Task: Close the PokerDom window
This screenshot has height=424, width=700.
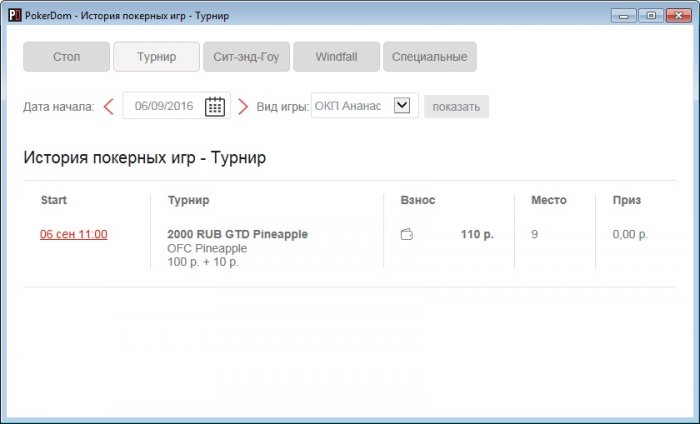Action: [x=679, y=16]
